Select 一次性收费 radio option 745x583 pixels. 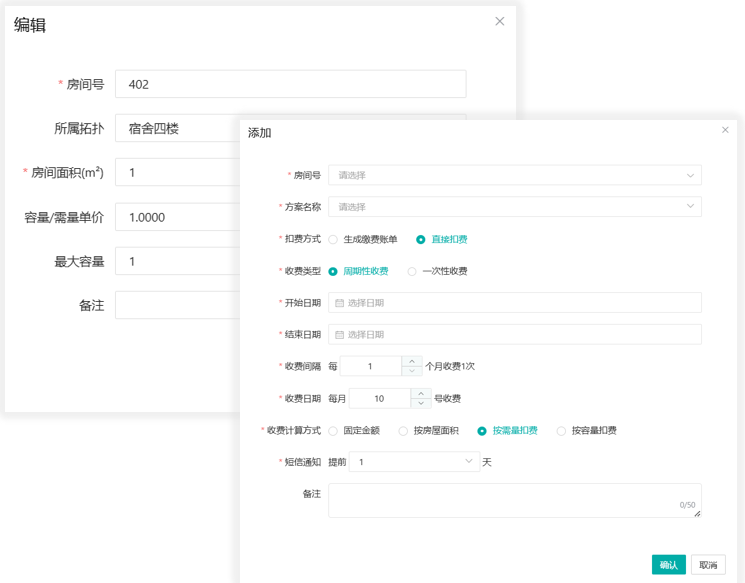tap(412, 271)
